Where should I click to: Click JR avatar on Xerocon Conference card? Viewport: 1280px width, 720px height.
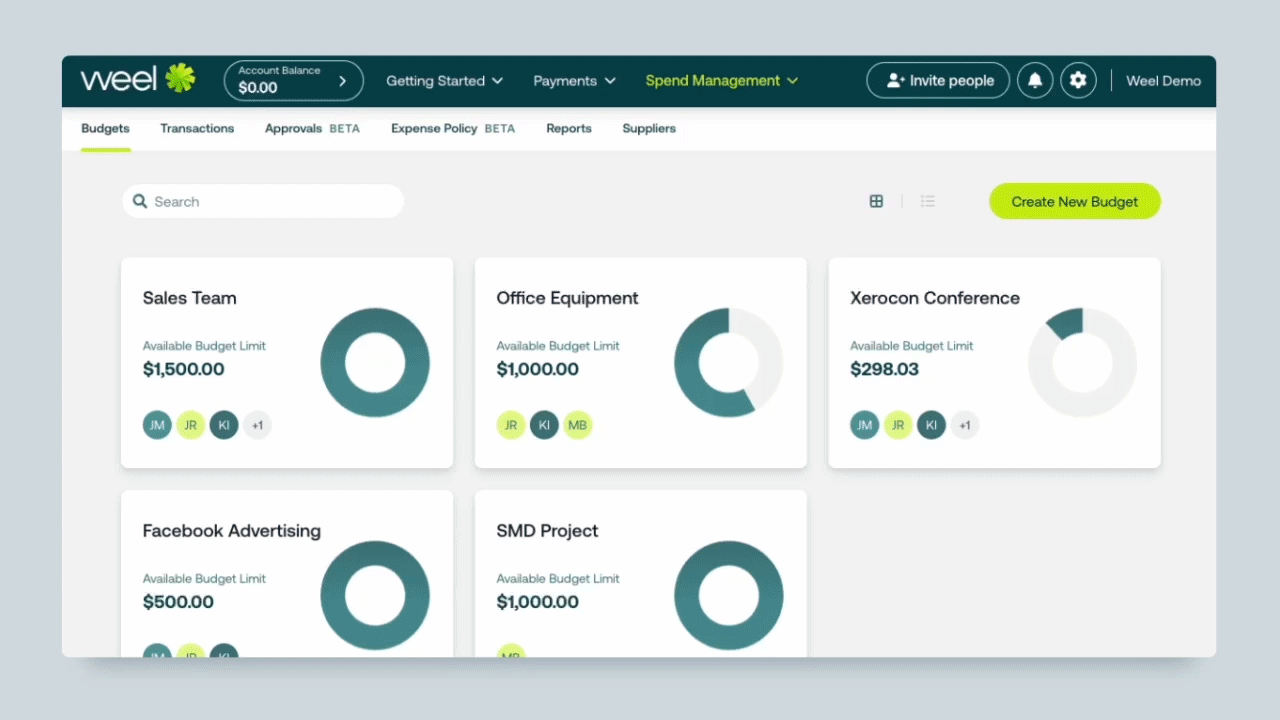(x=898, y=425)
